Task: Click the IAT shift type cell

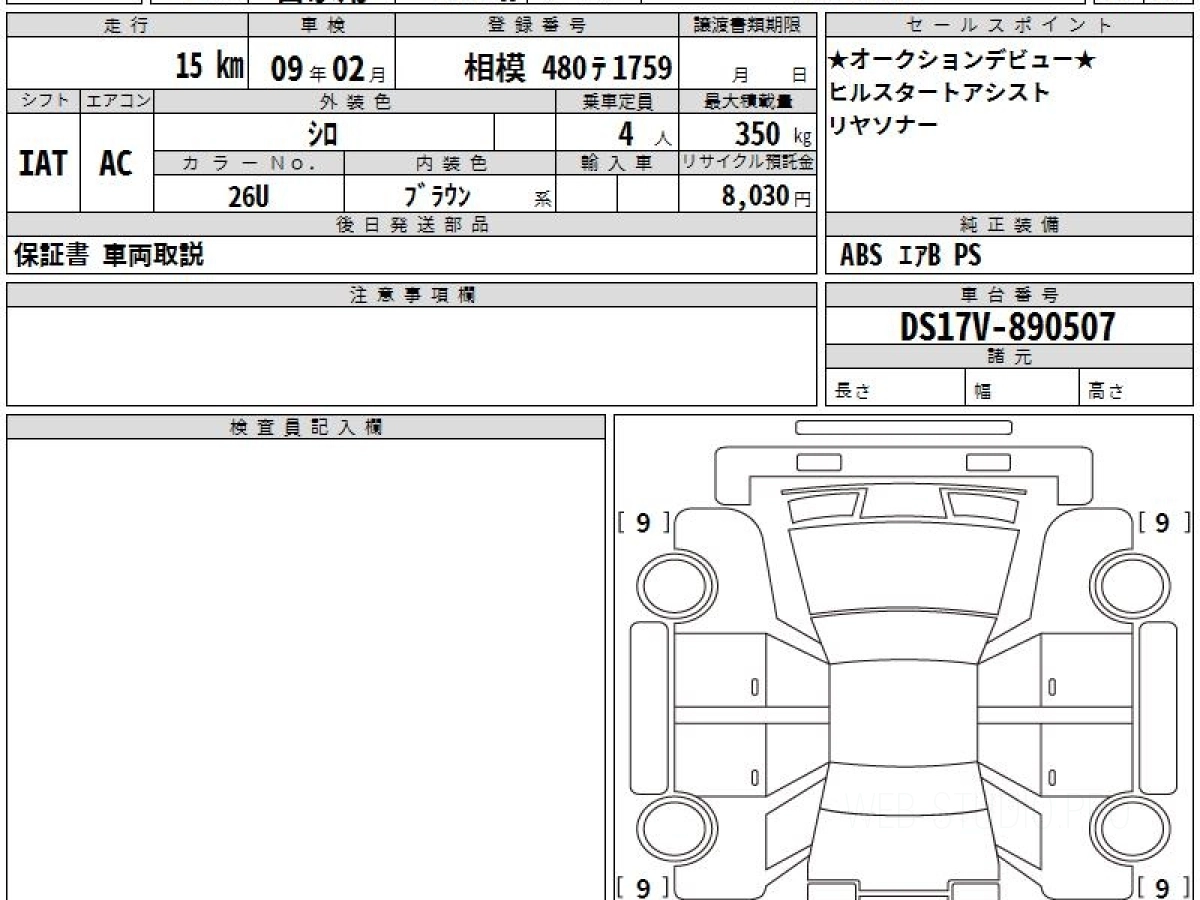Action: 43,163
